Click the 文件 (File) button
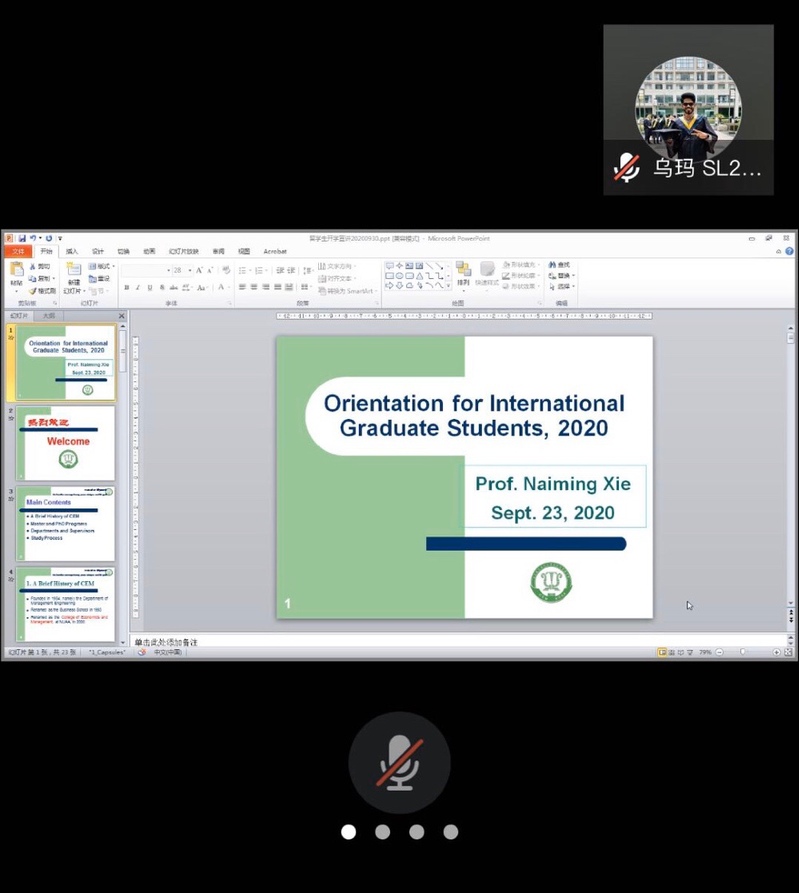Viewport: 799px width, 893px height. [x=17, y=252]
